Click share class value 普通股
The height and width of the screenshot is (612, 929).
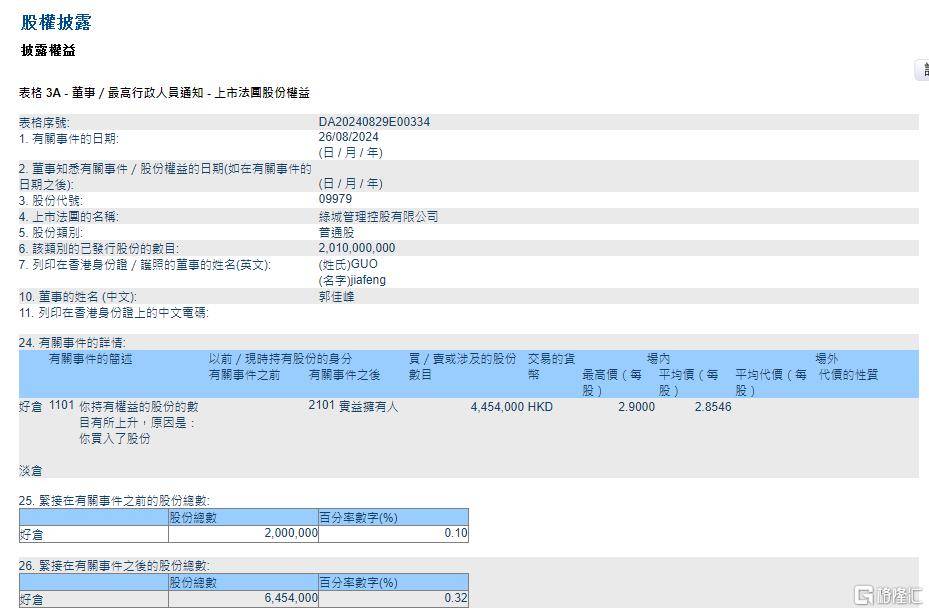pyautogui.click(x=336, y=232)
